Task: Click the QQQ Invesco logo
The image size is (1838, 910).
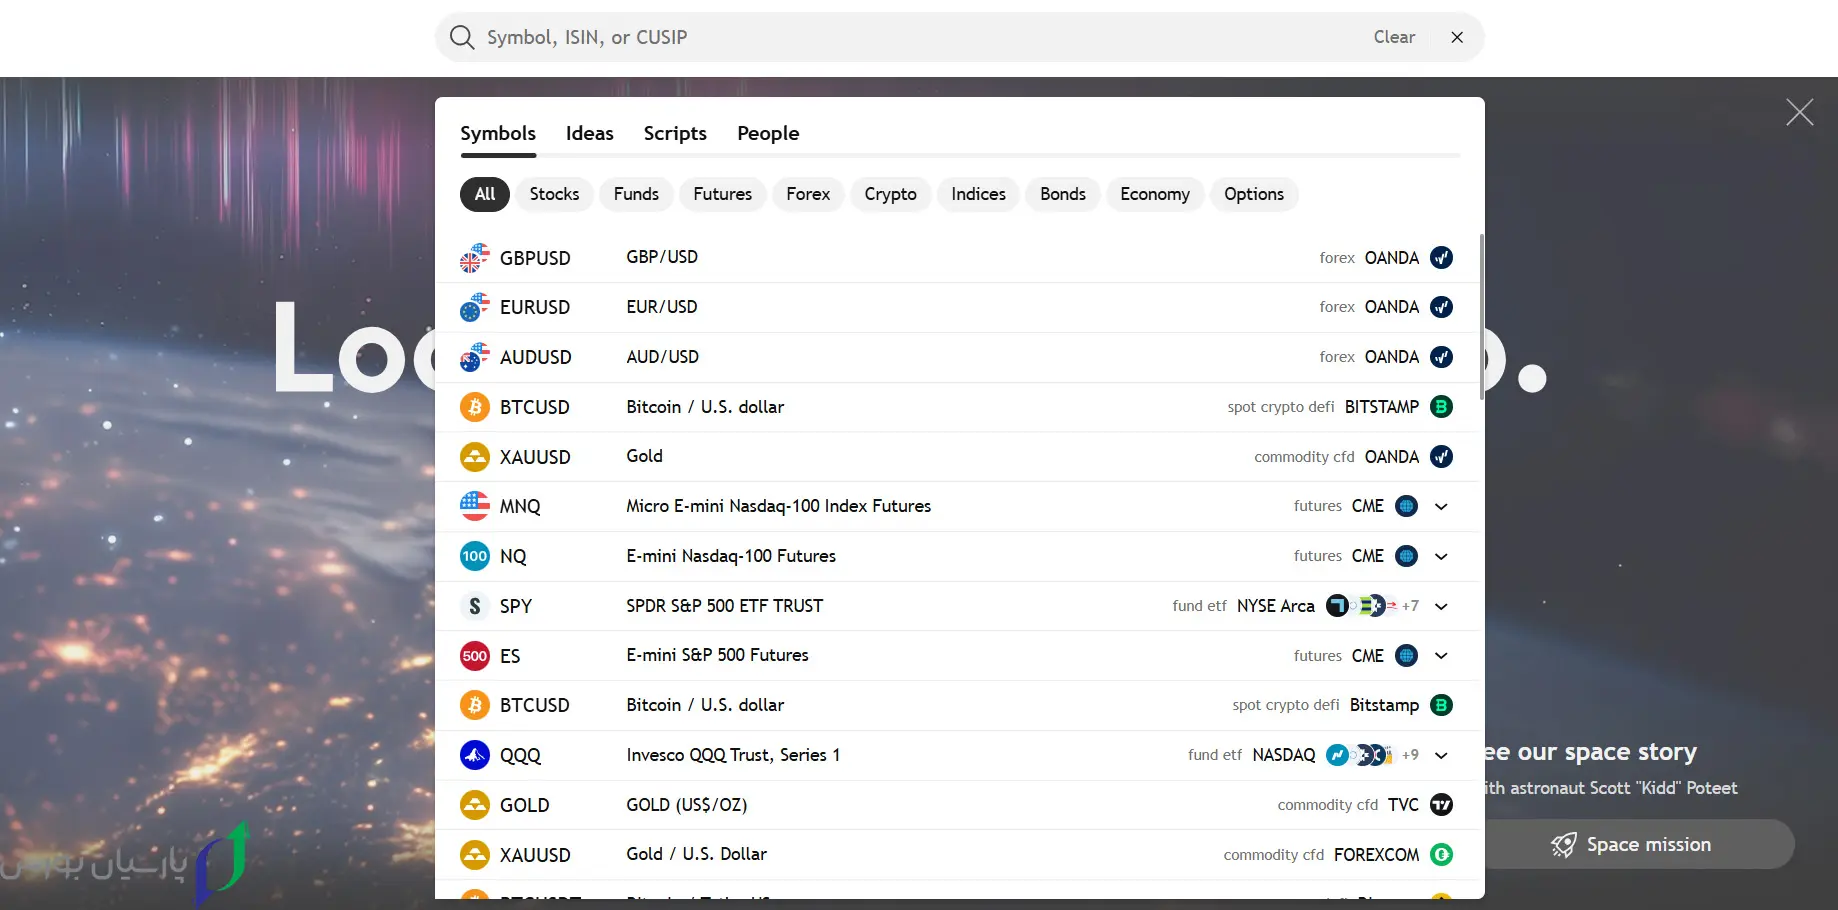Action: (475, 755)
